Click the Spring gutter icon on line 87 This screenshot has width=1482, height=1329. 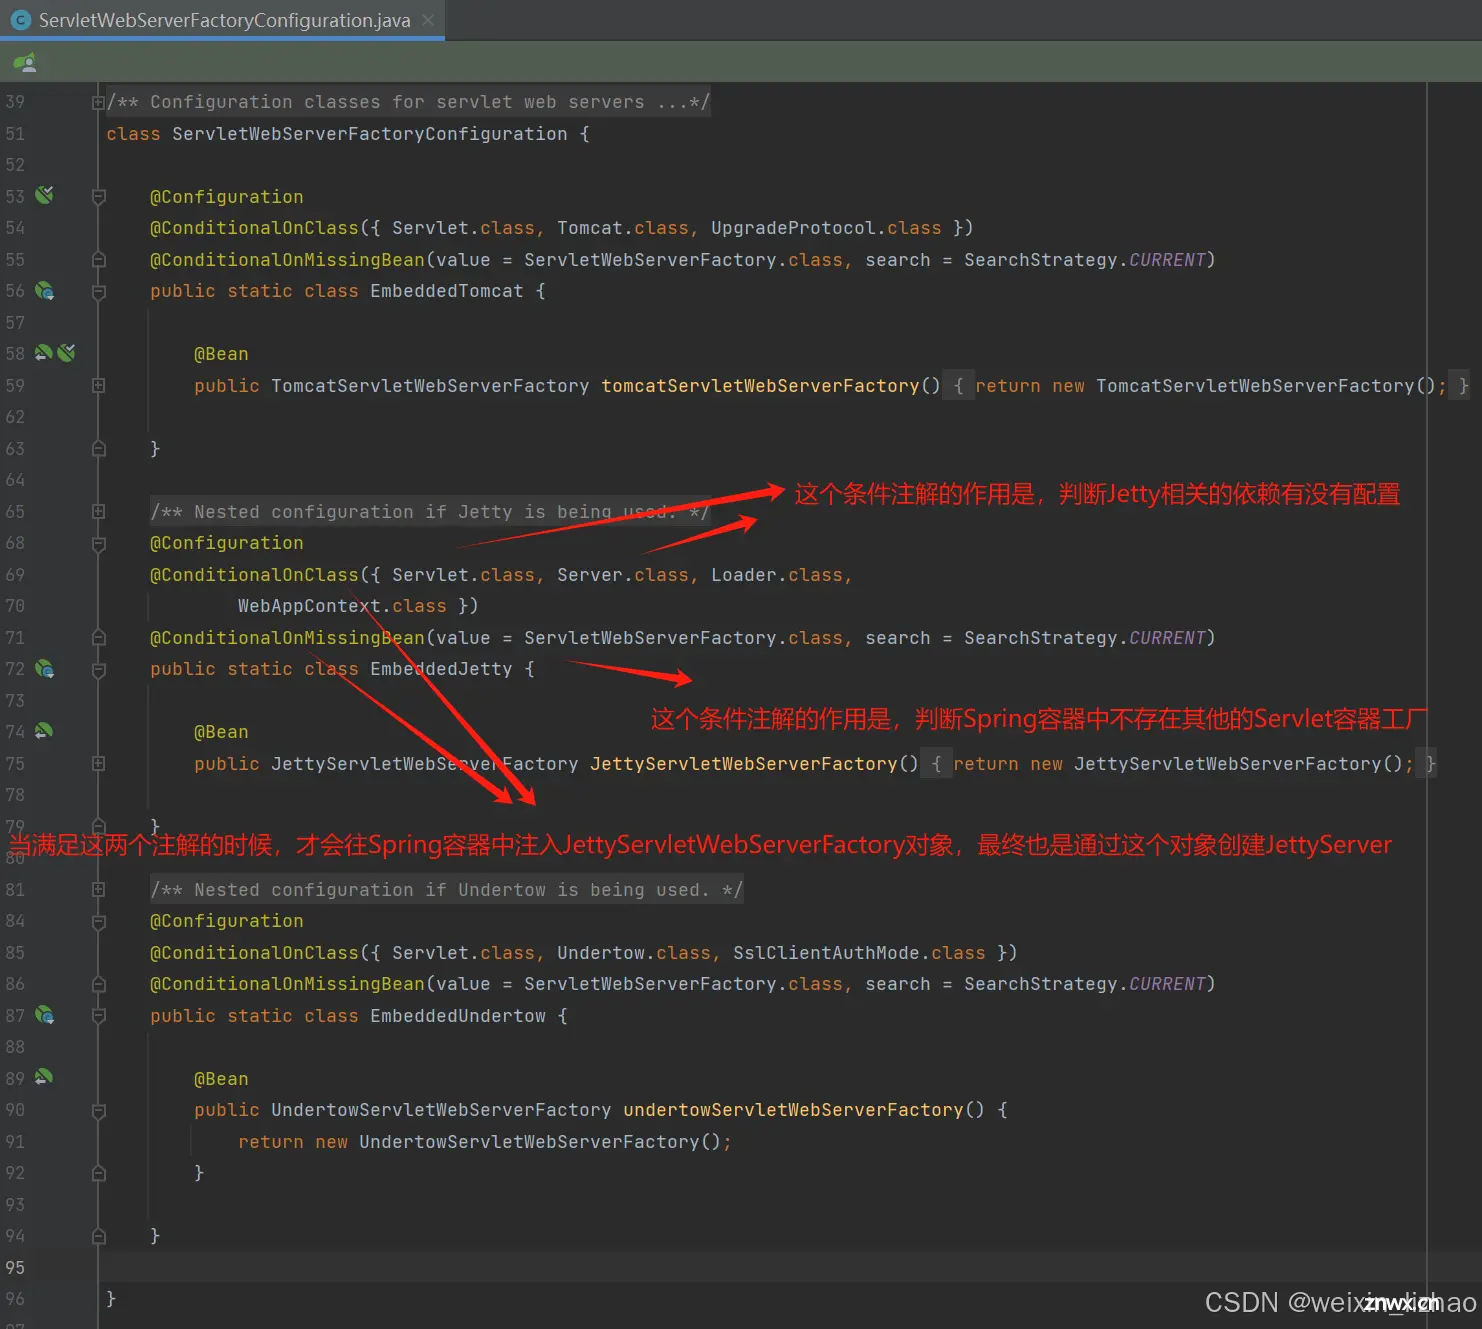[44, 1015]
